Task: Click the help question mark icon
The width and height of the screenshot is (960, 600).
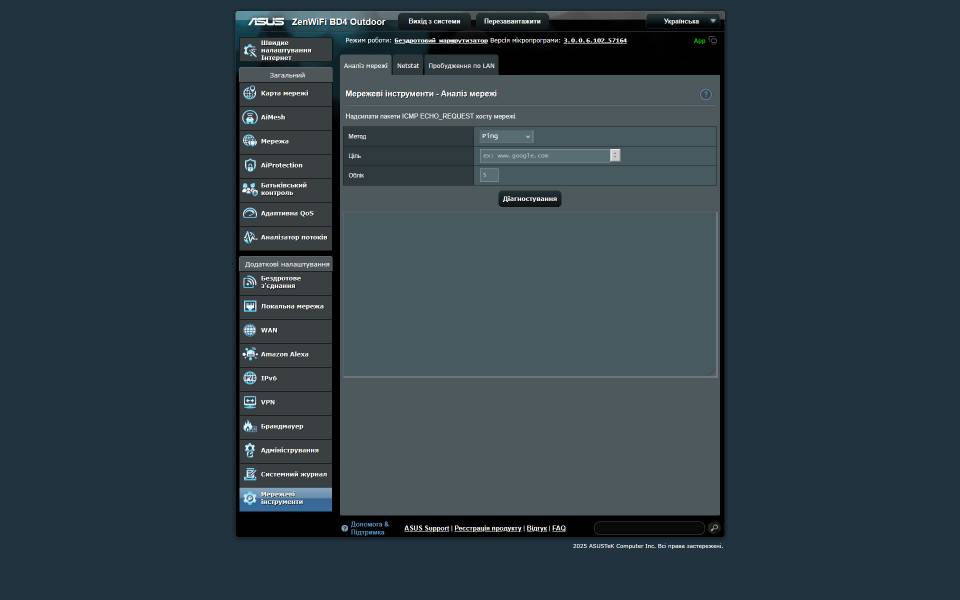Action: click(705, 94)
